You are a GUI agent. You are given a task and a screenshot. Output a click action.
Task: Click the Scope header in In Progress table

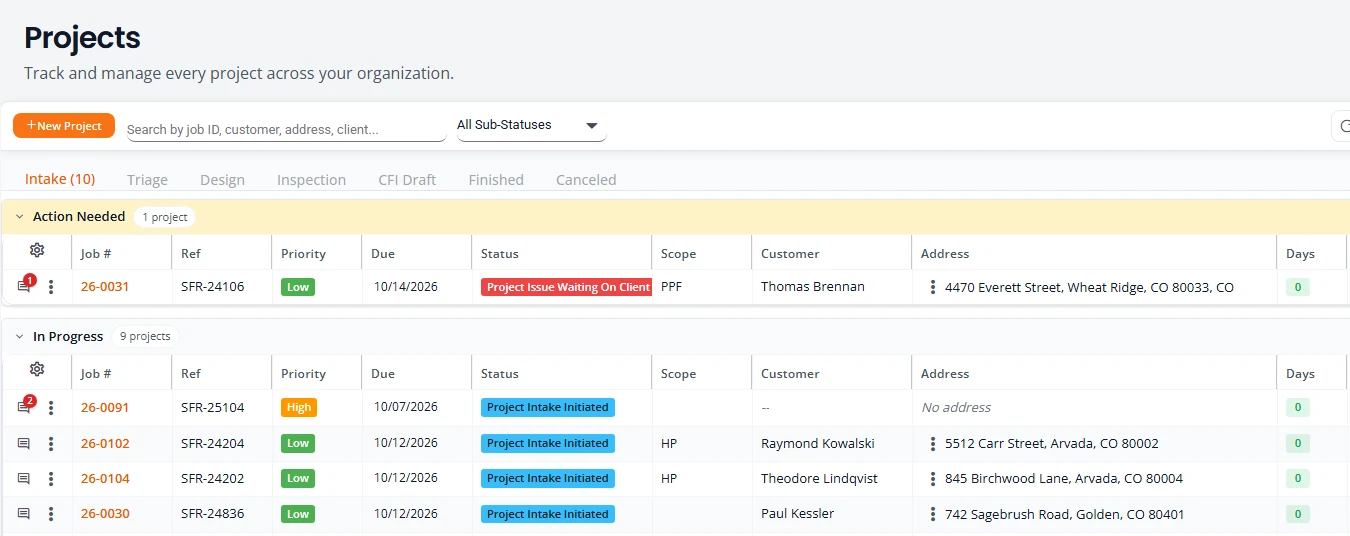point(678,374)
